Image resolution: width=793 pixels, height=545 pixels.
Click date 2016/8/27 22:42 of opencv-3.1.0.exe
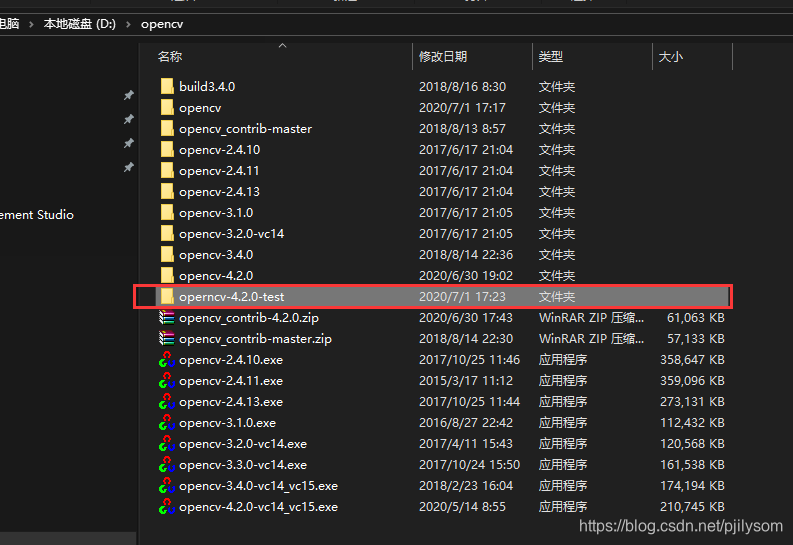click(466, 423)
